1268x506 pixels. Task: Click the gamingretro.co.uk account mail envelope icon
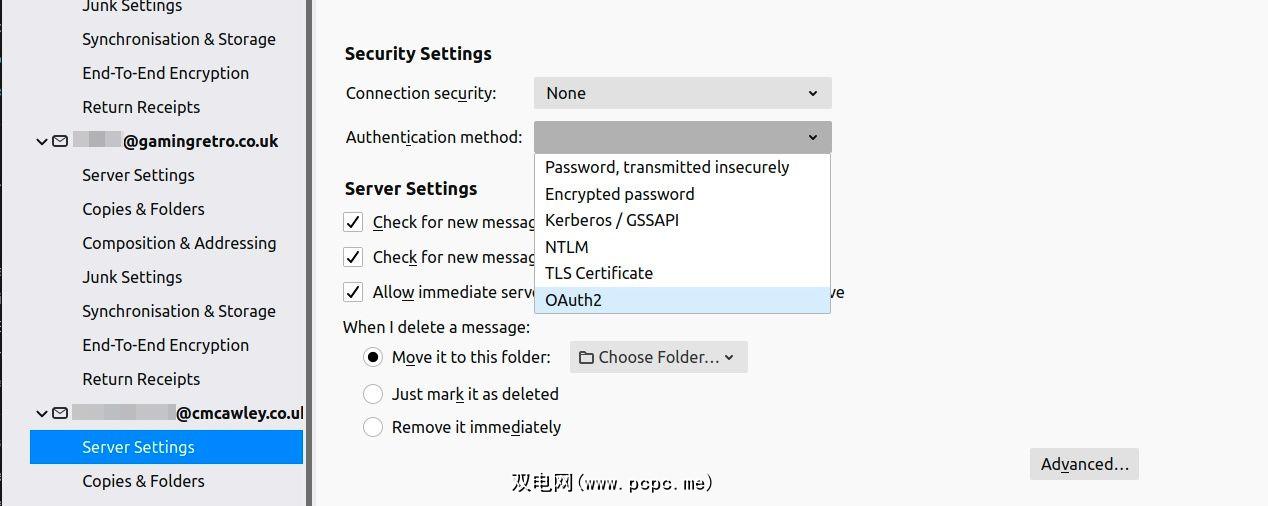(x=60, y=141)
